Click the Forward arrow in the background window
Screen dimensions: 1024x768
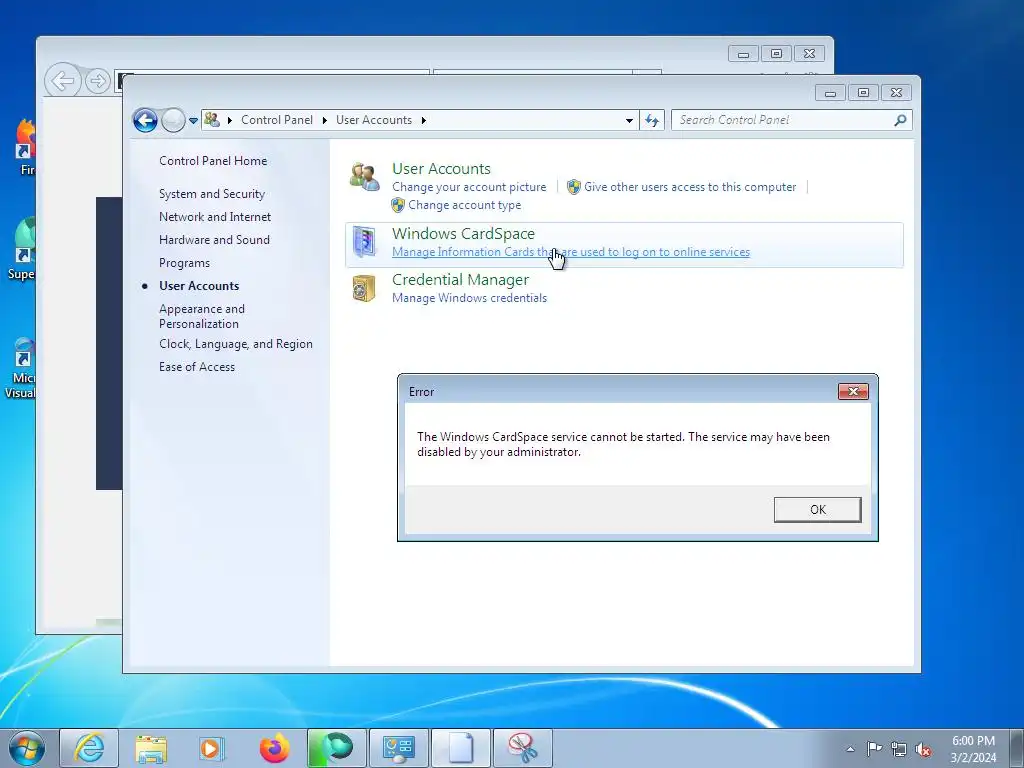click(97, 81)
